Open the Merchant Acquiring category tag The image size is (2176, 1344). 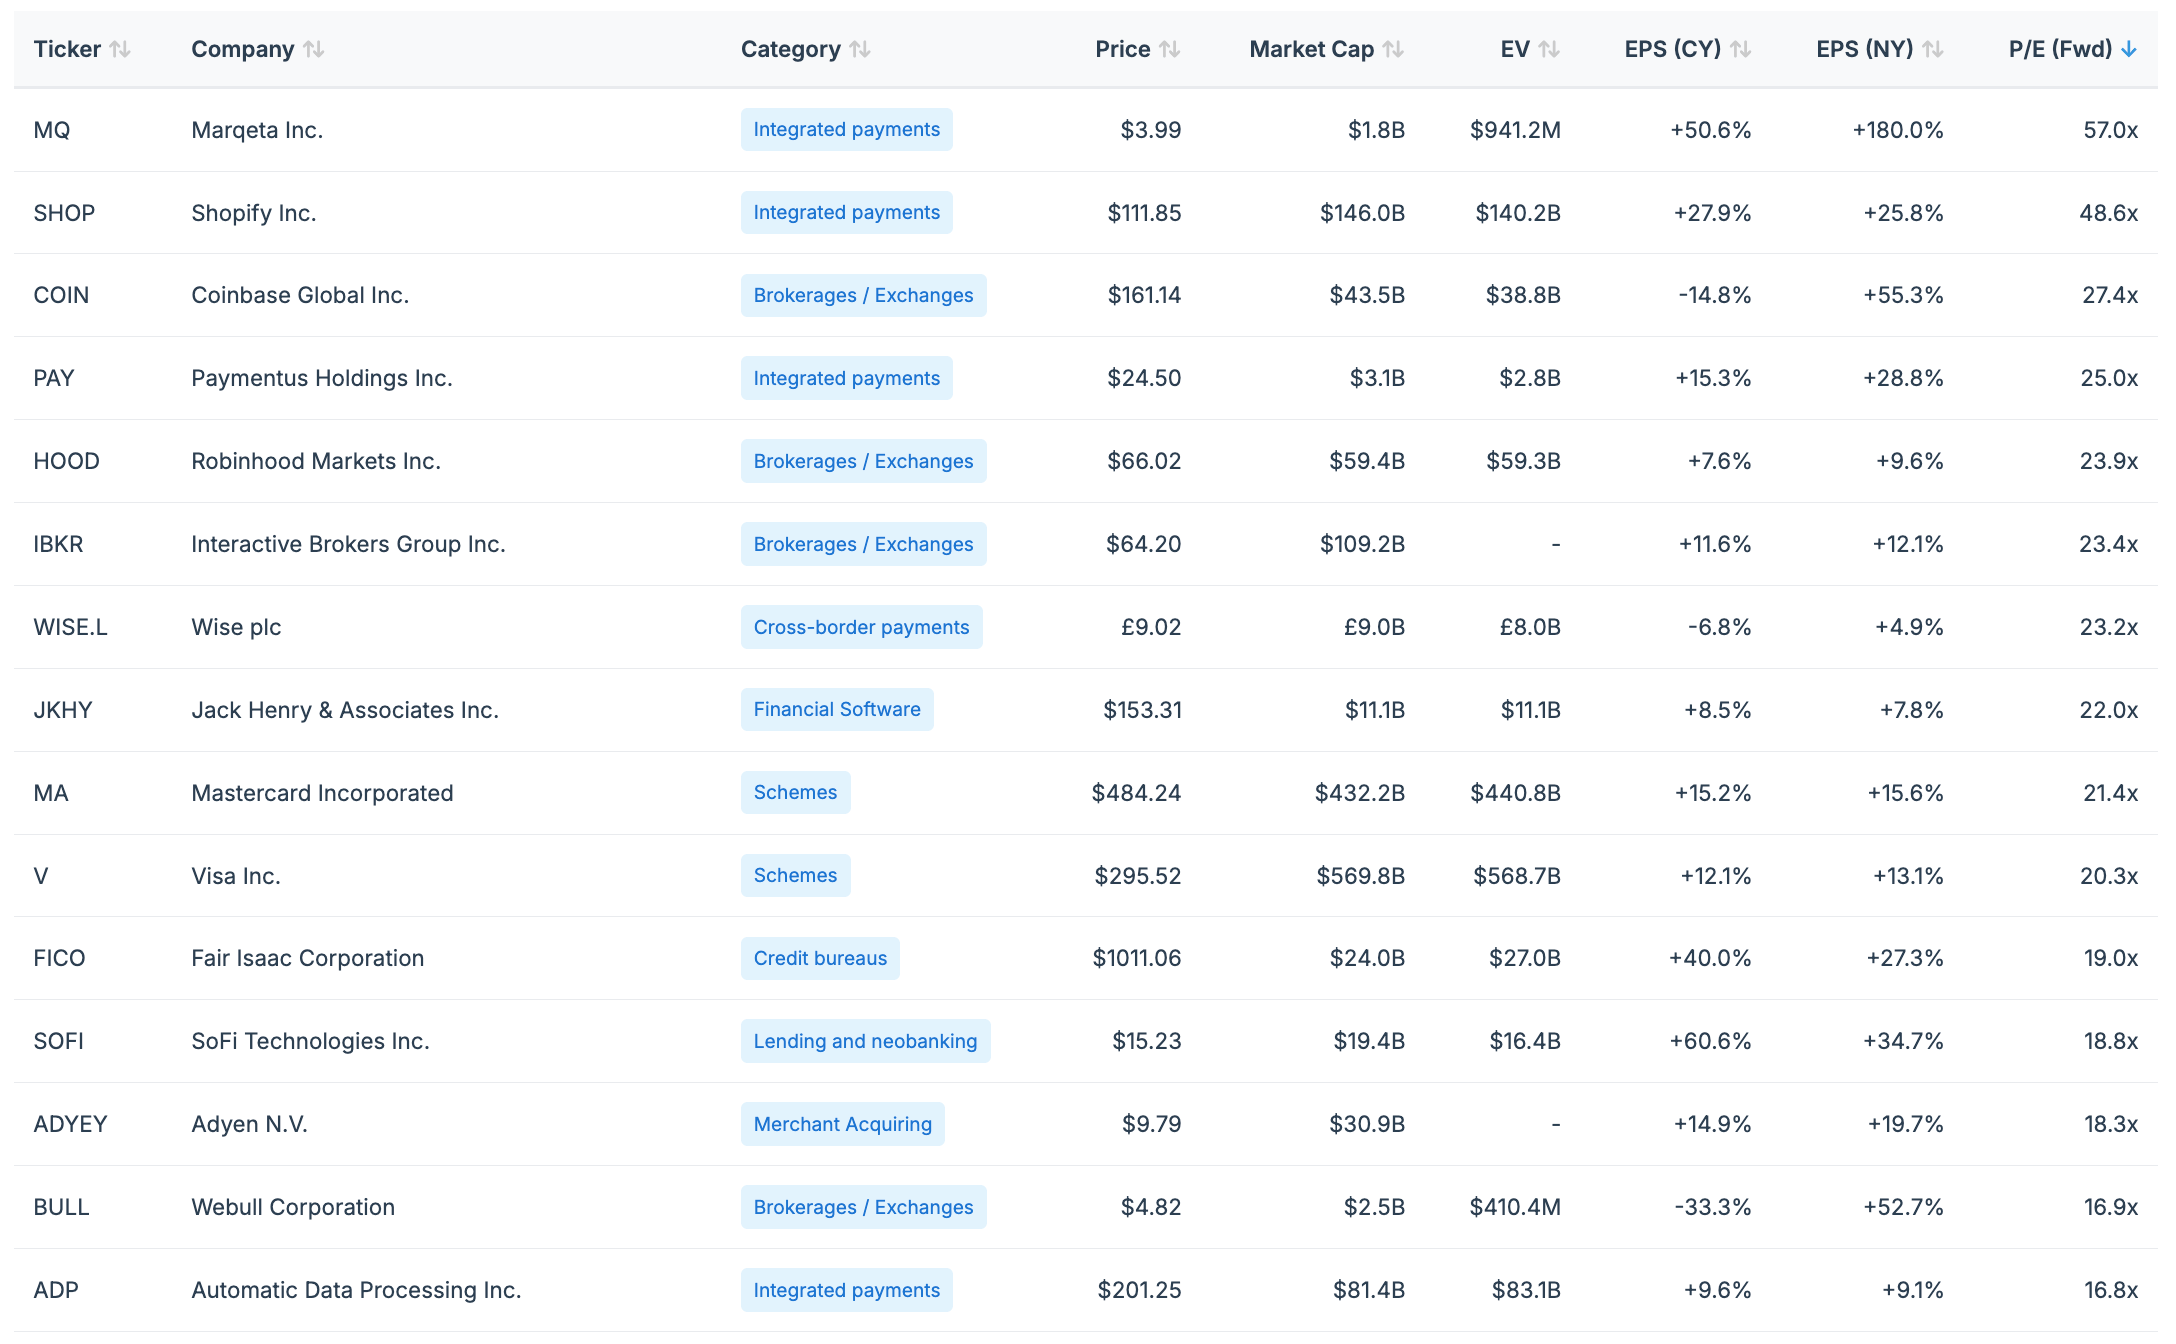[842, 1124]
